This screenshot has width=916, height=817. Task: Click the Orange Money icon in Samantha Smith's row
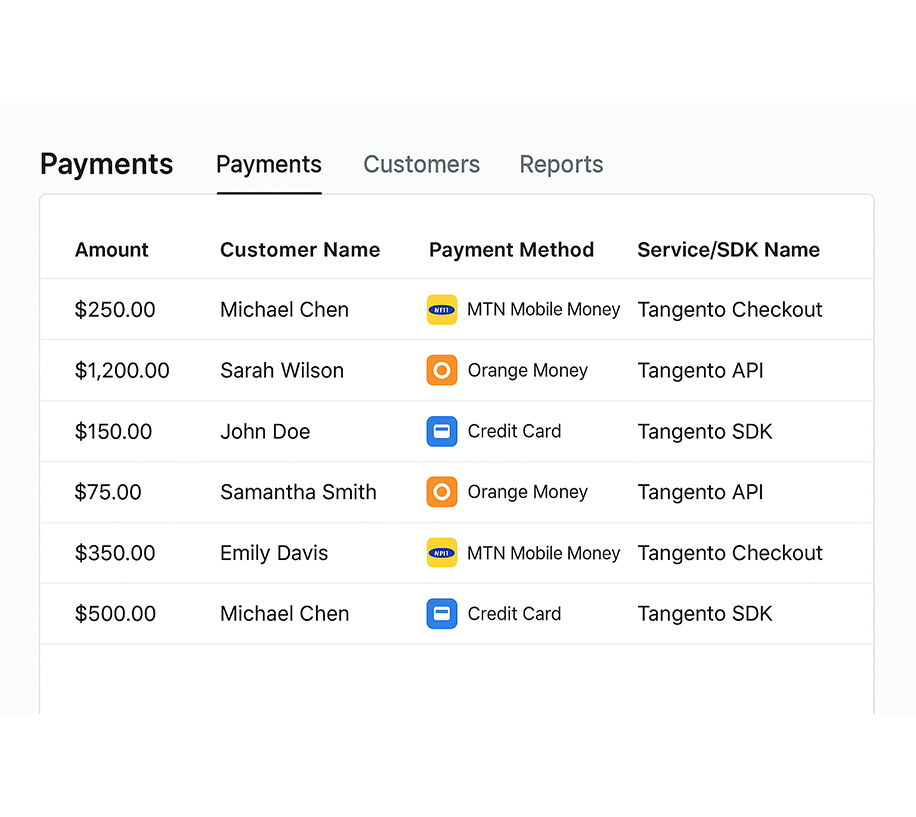tap(442, 492)
